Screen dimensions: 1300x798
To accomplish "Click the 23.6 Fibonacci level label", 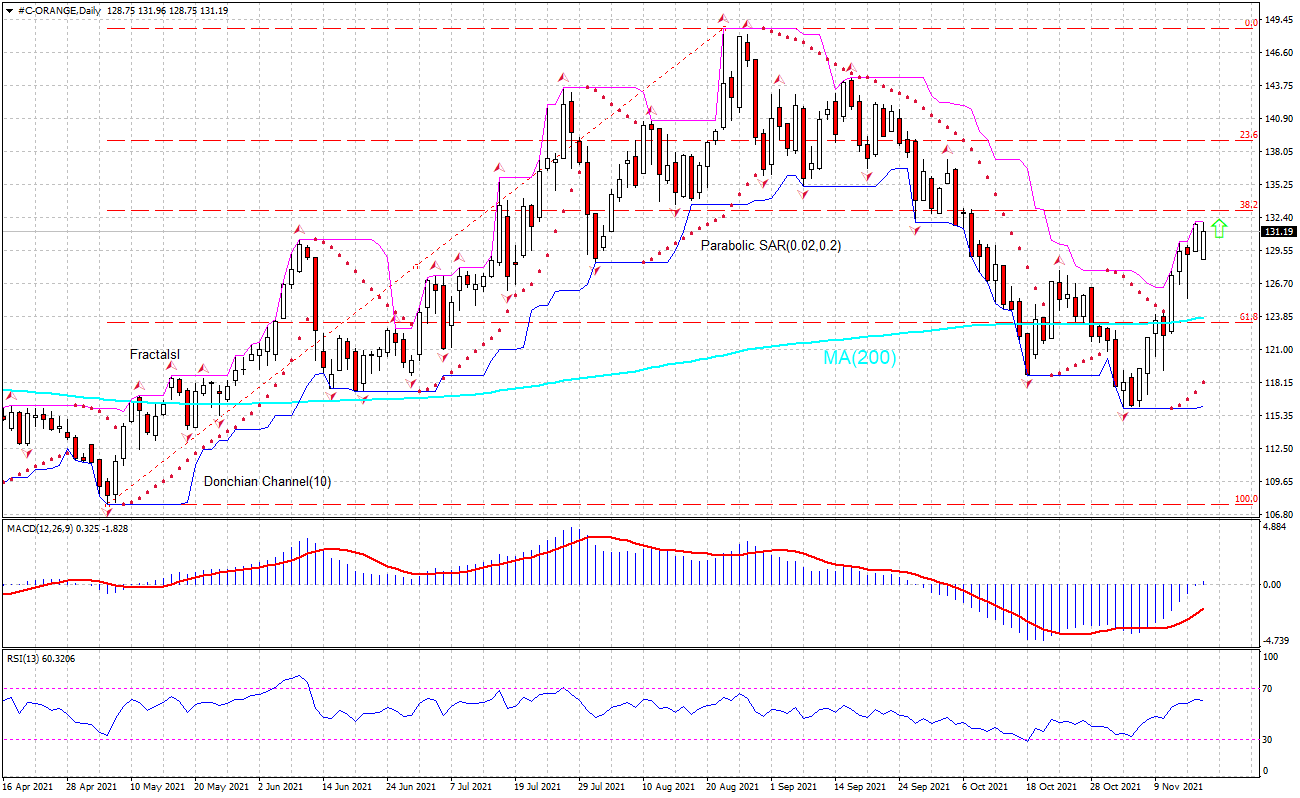I will point(1248,135).
